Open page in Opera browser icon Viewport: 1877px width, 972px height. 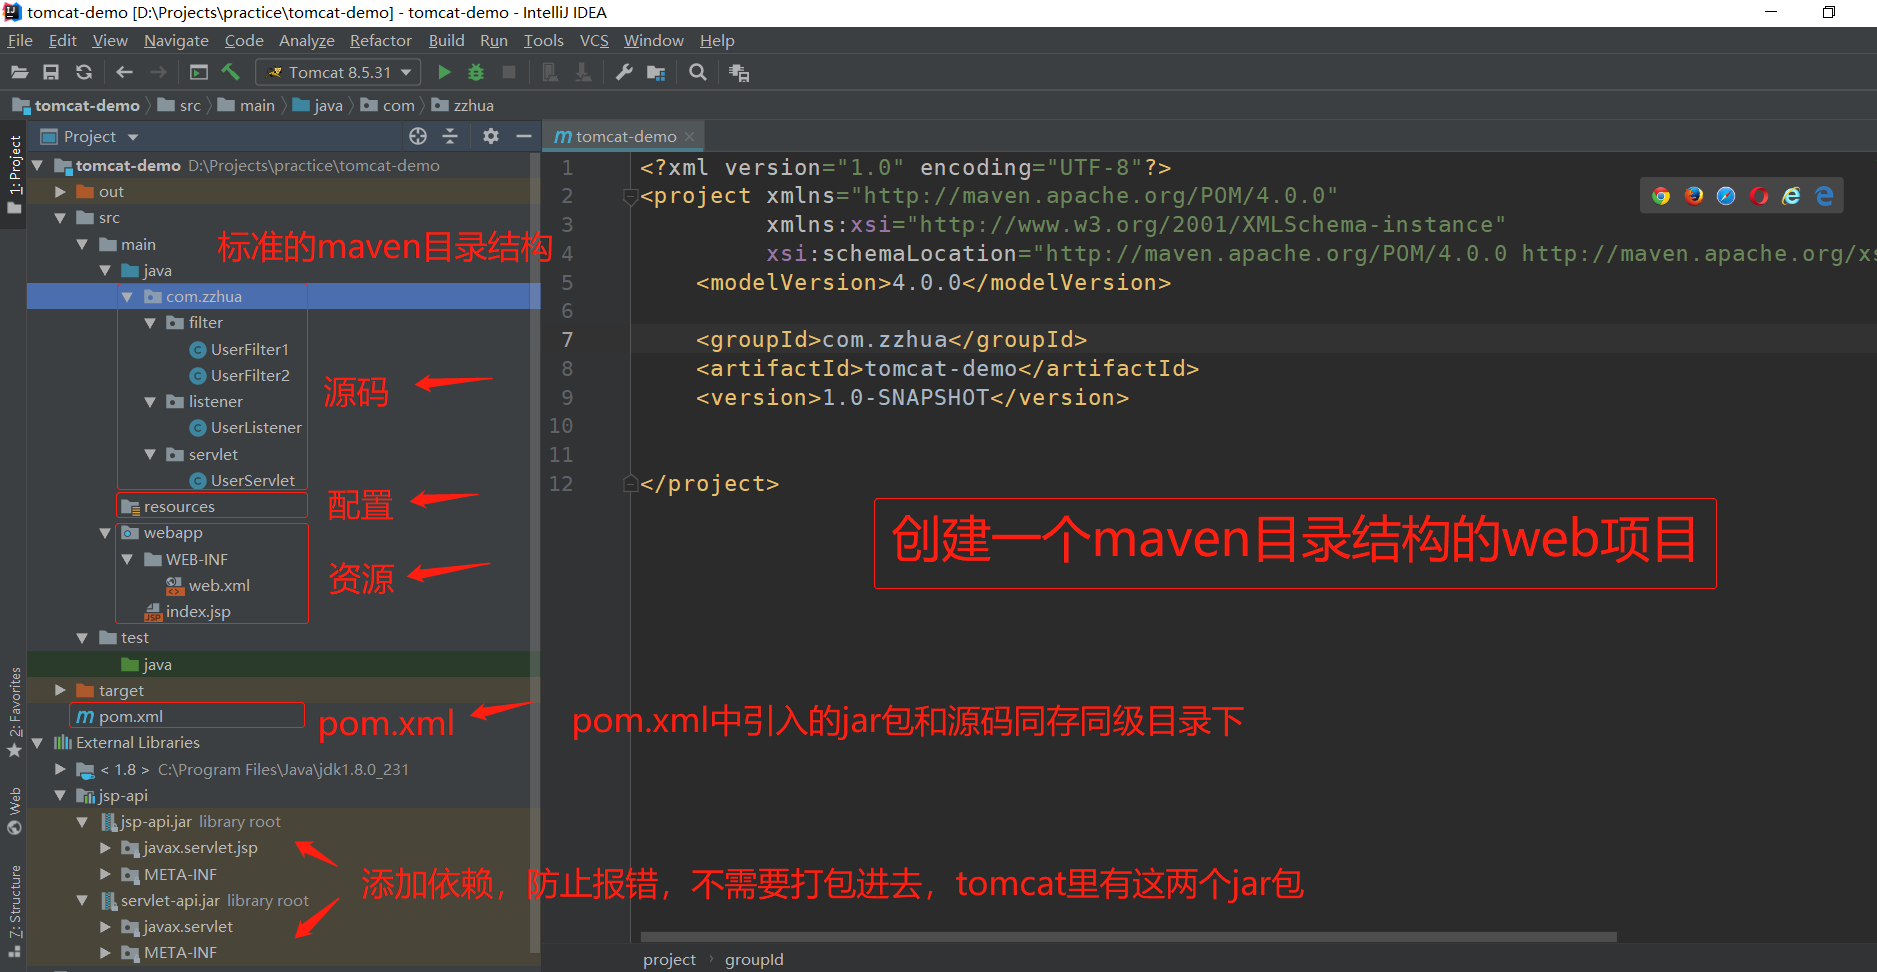click(1759, 196)
